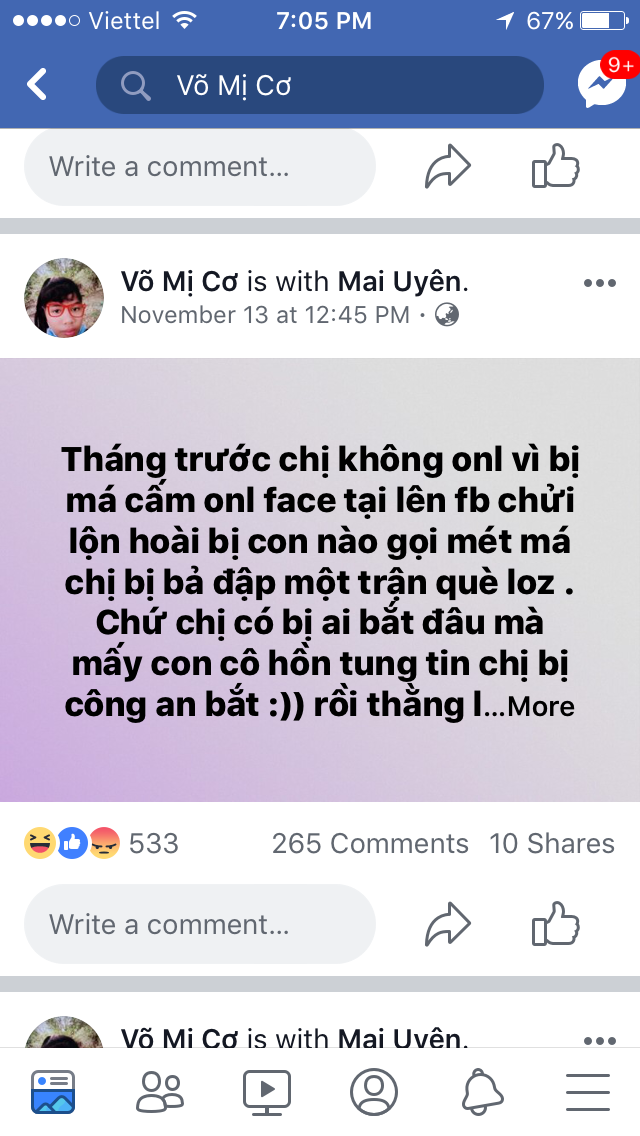640x1136 pixels.
Task: Share the previous post with arrow icon
Action: coord(447,167)
